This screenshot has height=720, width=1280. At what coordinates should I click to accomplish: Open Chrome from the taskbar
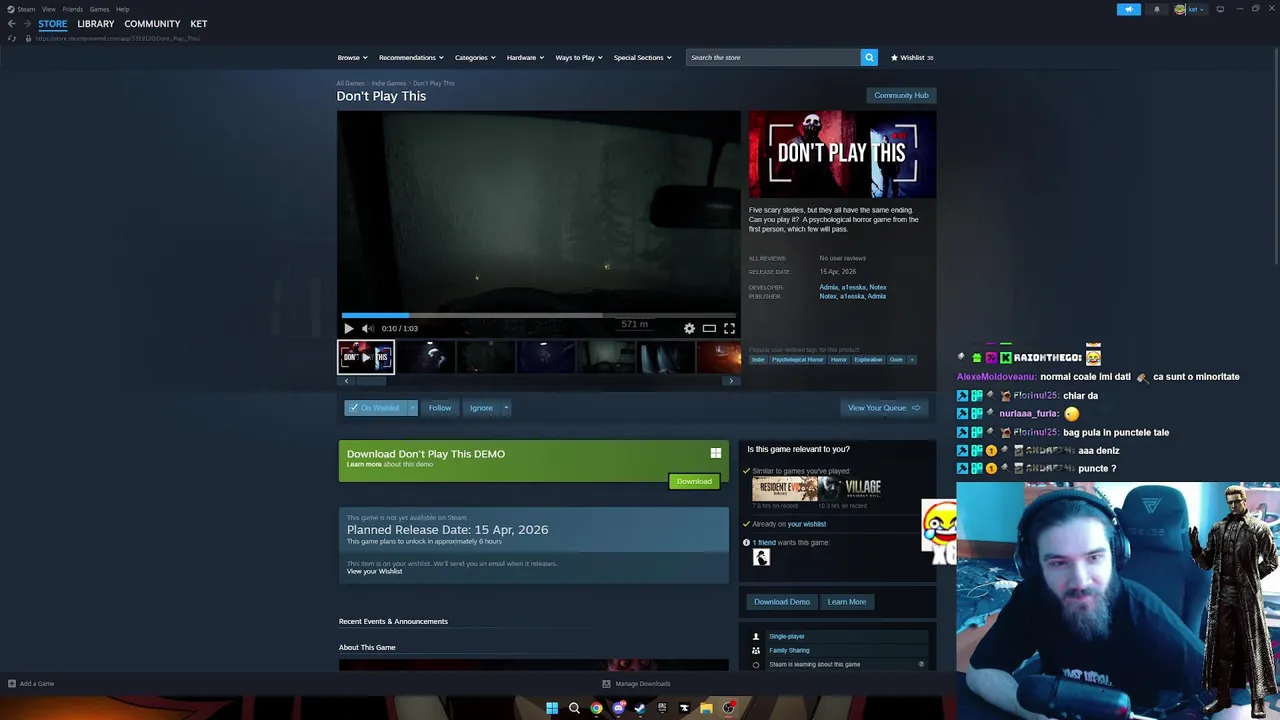pyautogui.click(x=596, y=708)
